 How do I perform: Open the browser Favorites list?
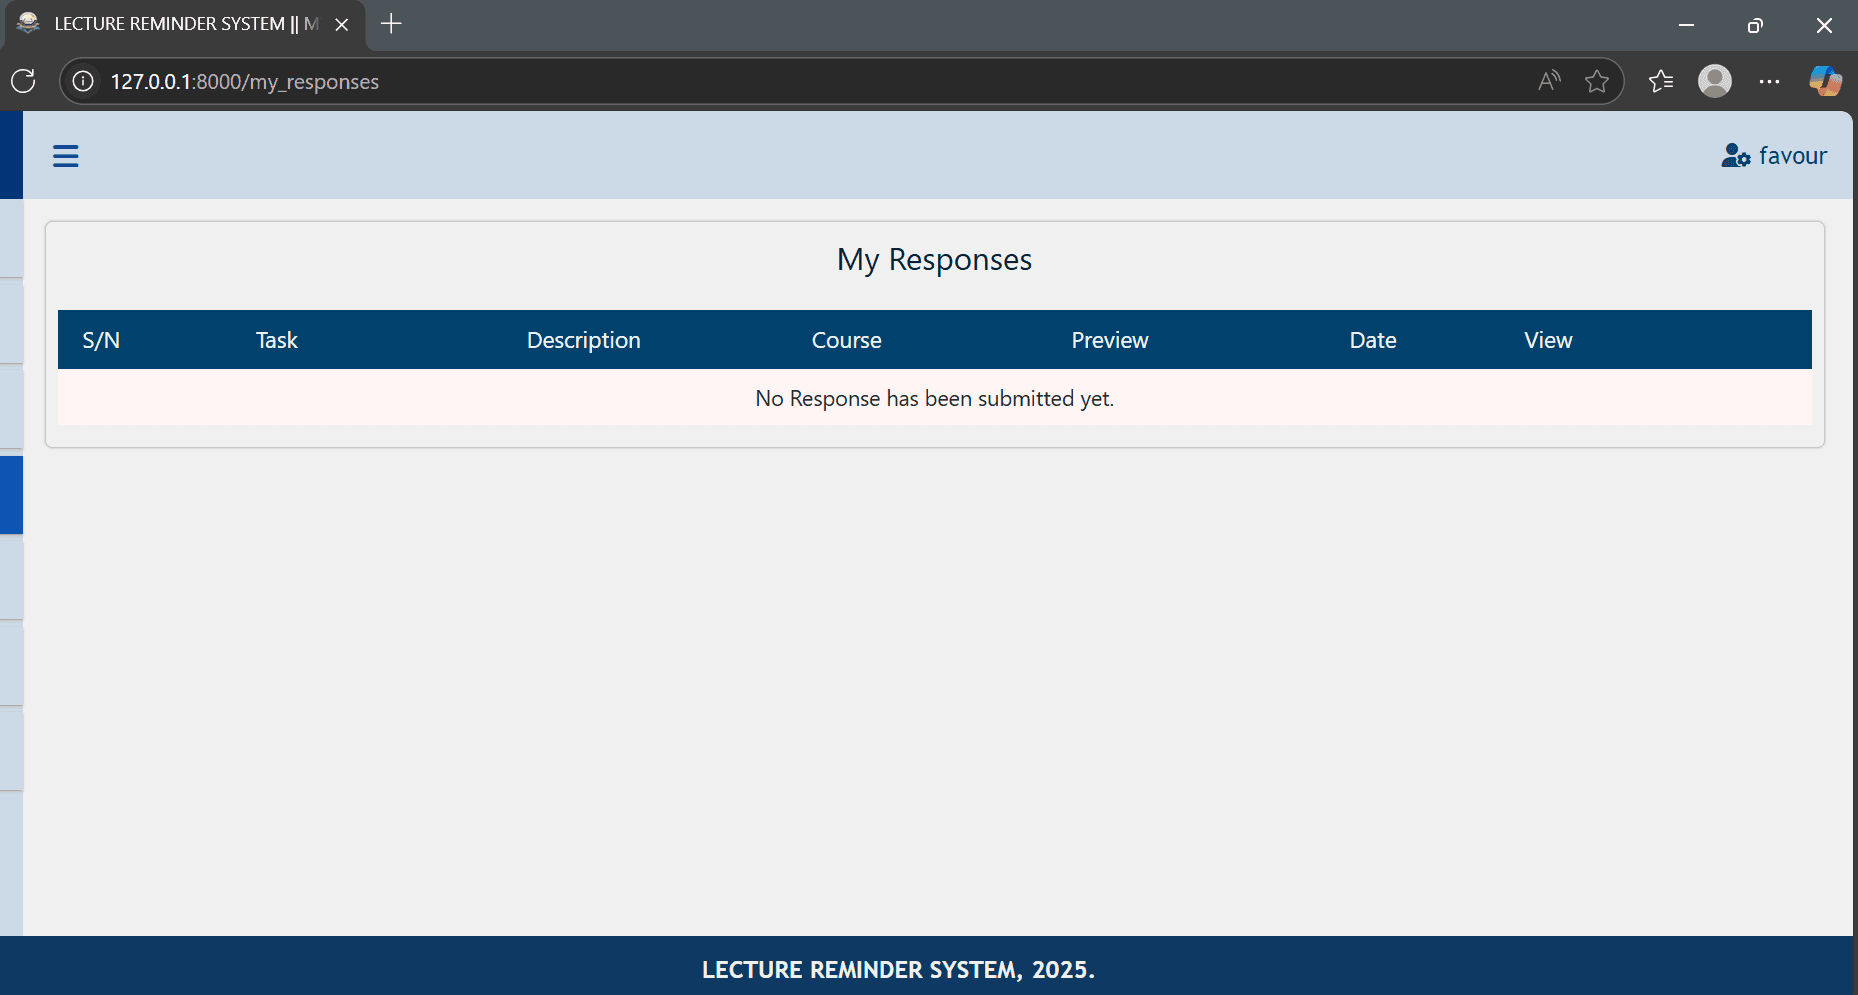1661,81
